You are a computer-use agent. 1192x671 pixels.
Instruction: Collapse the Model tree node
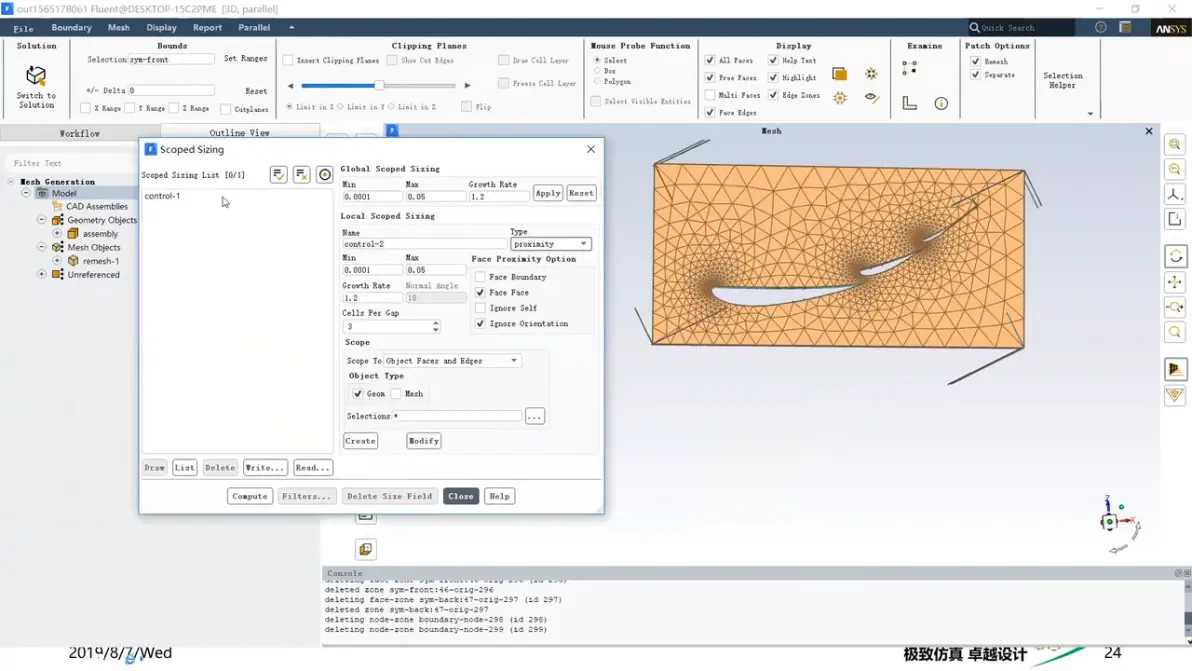click(26, 193)
